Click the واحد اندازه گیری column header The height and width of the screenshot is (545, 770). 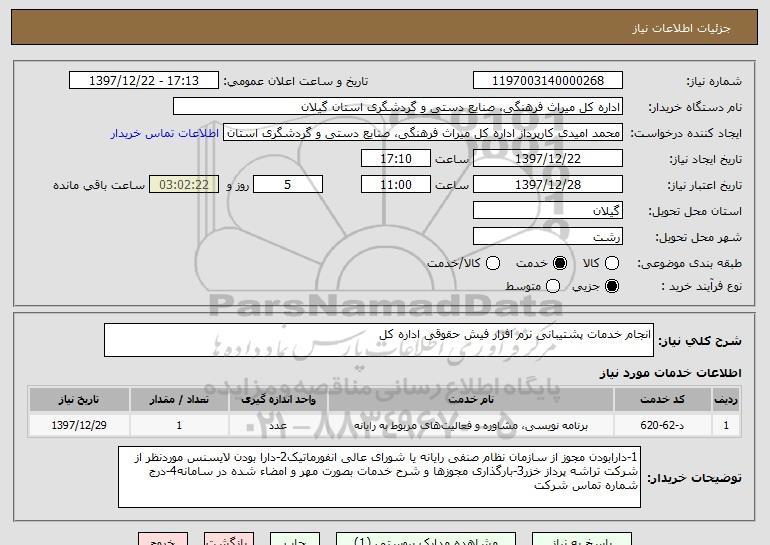pos(278,400)
